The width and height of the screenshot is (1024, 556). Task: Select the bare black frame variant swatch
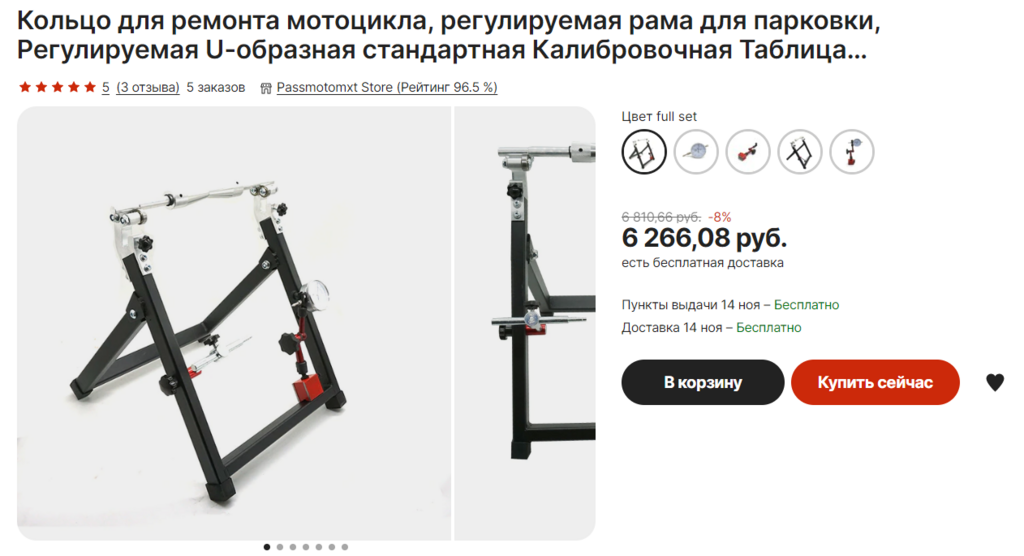(799, 152)
